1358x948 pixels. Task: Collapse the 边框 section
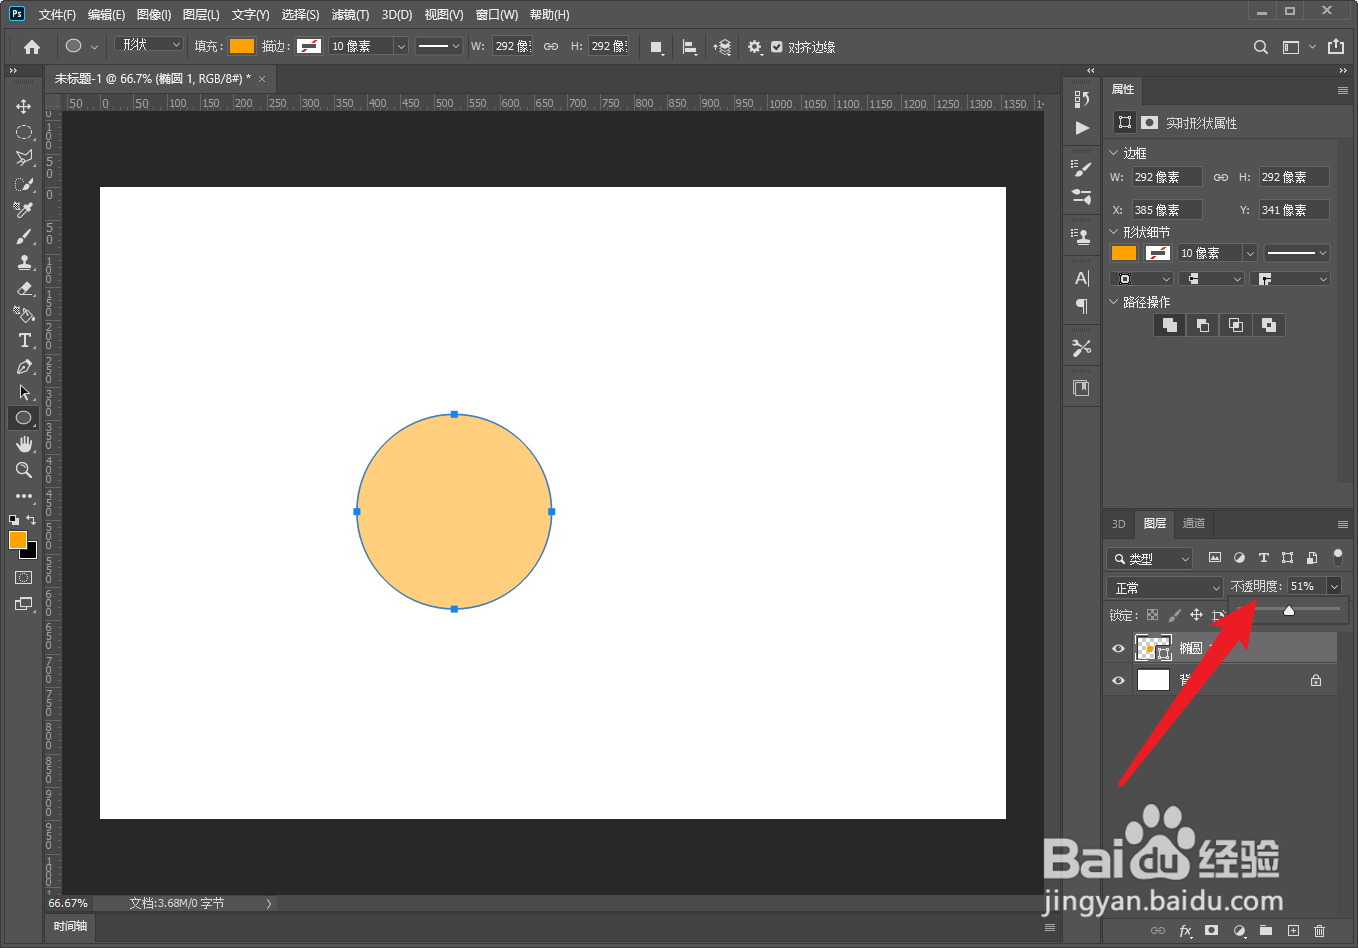[1114, 153]
